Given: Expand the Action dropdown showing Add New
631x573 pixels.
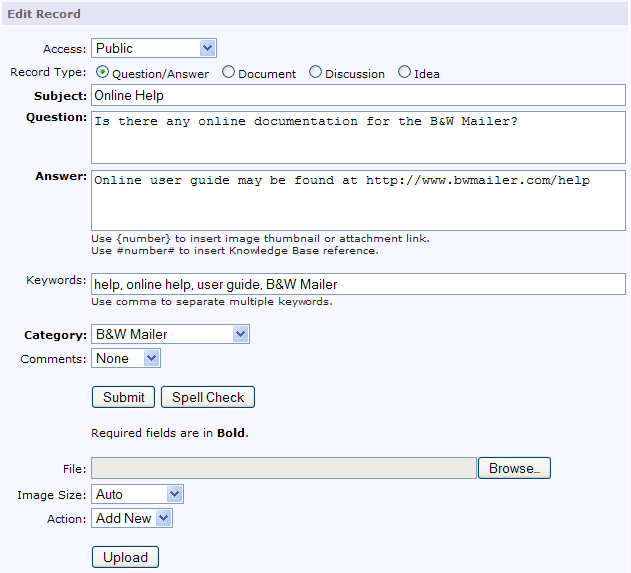Looking at the screenshot, I should (x=132, y=518).
